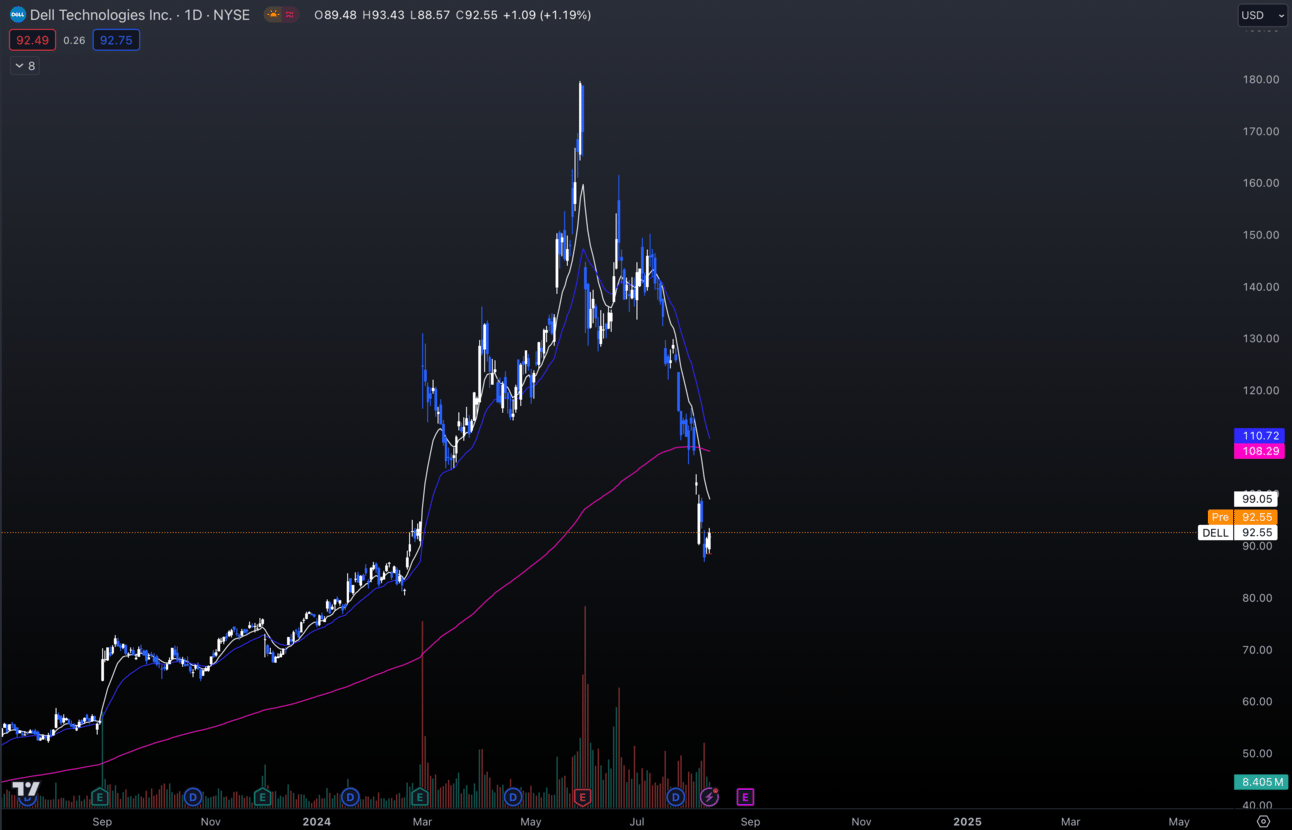The height and width of the screenshot is (830, 1292).
Task: Click 170.00 on the price scale
Action: pyautogui.click(x=1260, y=131)
